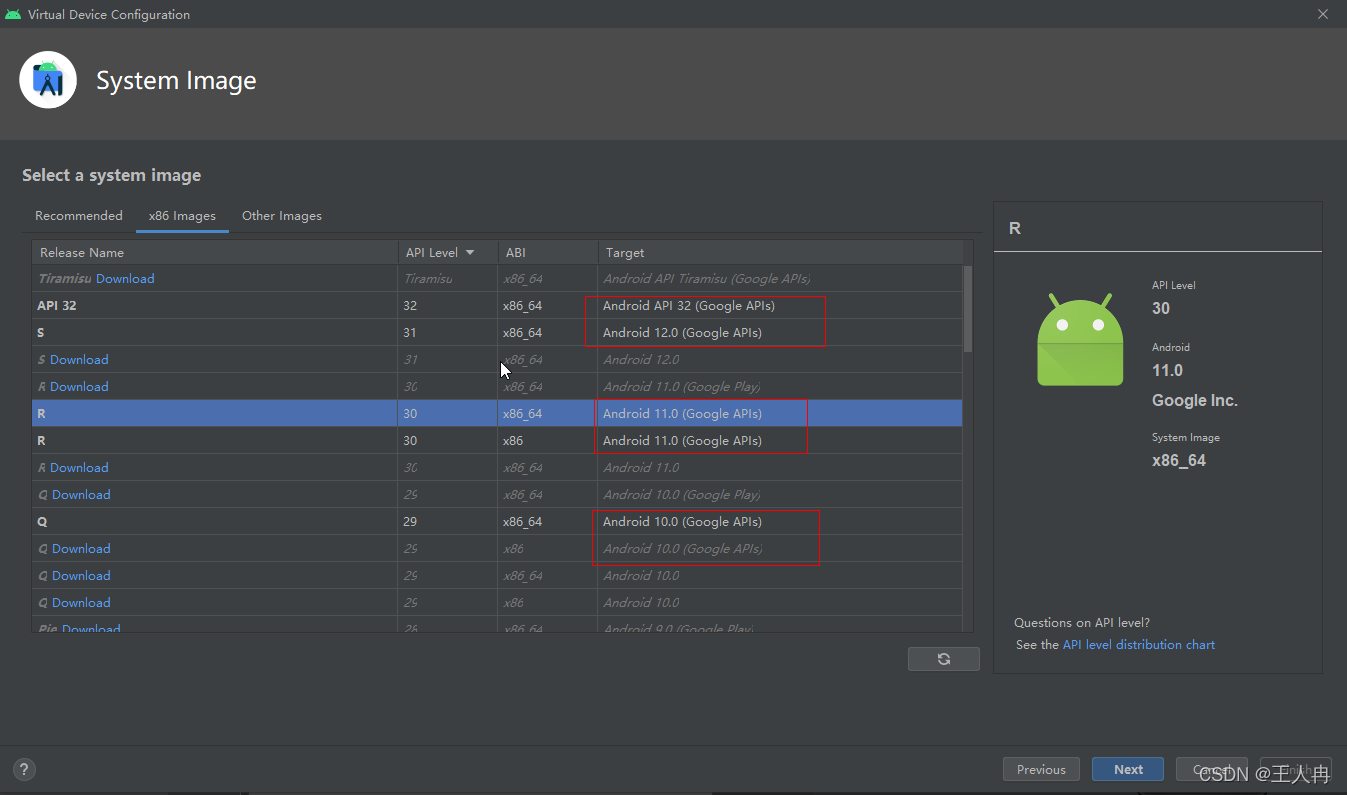
Task: Open the Other Images tab
Action: coord(282,216)
